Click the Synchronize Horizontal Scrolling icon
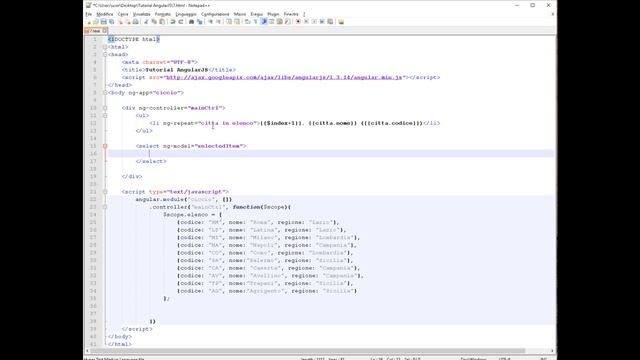The width and height of the screenshot is (640, 360). pos(237,22)
